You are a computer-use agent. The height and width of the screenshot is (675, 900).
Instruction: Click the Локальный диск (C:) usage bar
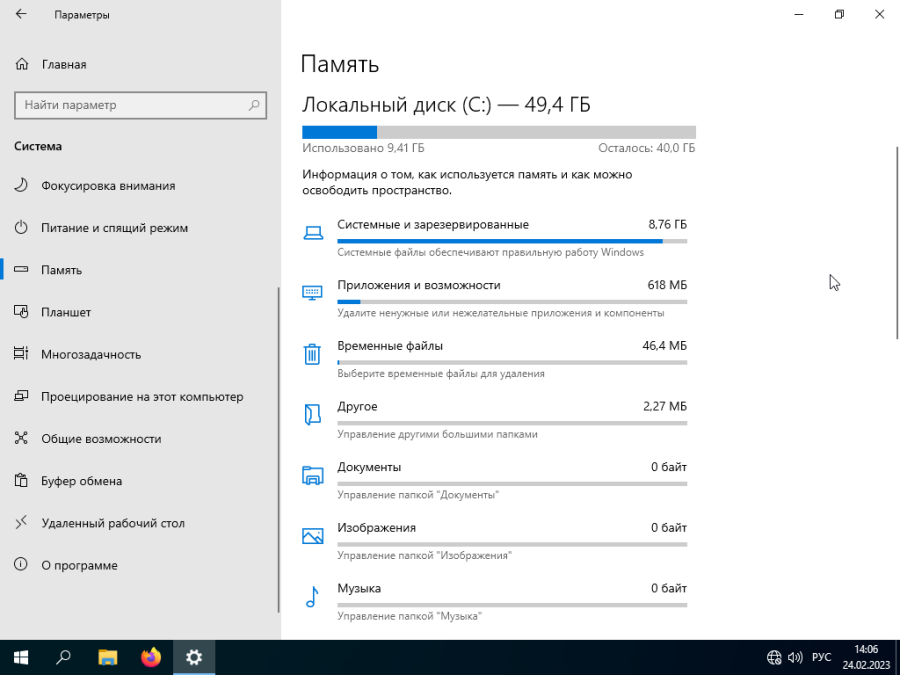pos(499,132)
